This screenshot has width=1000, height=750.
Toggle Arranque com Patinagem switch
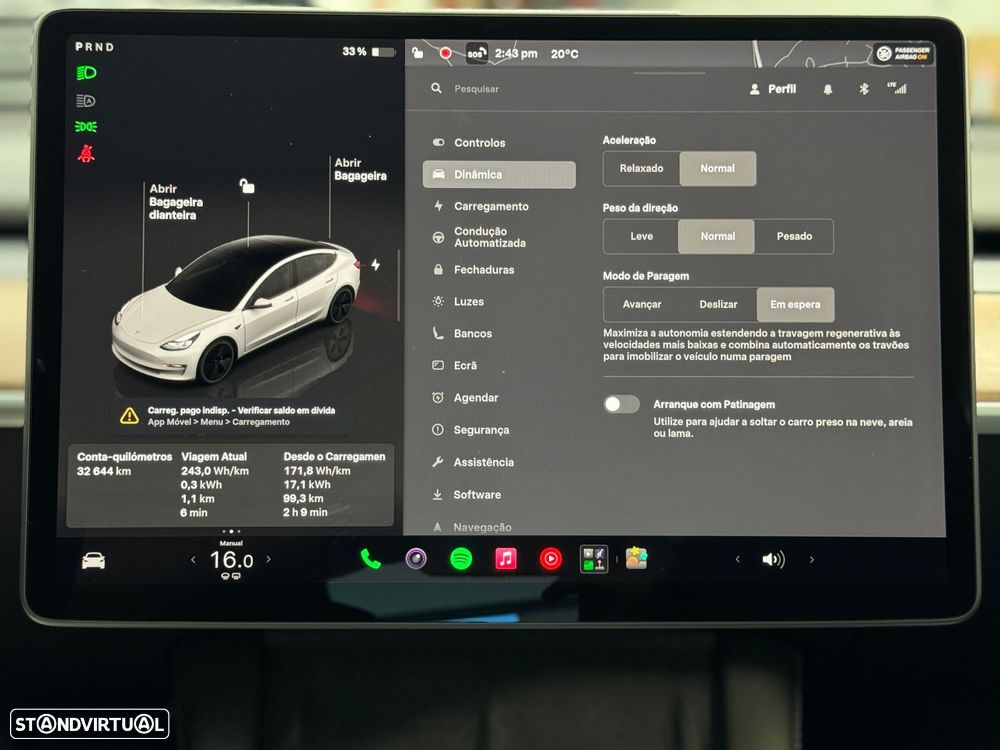point(621,404)
